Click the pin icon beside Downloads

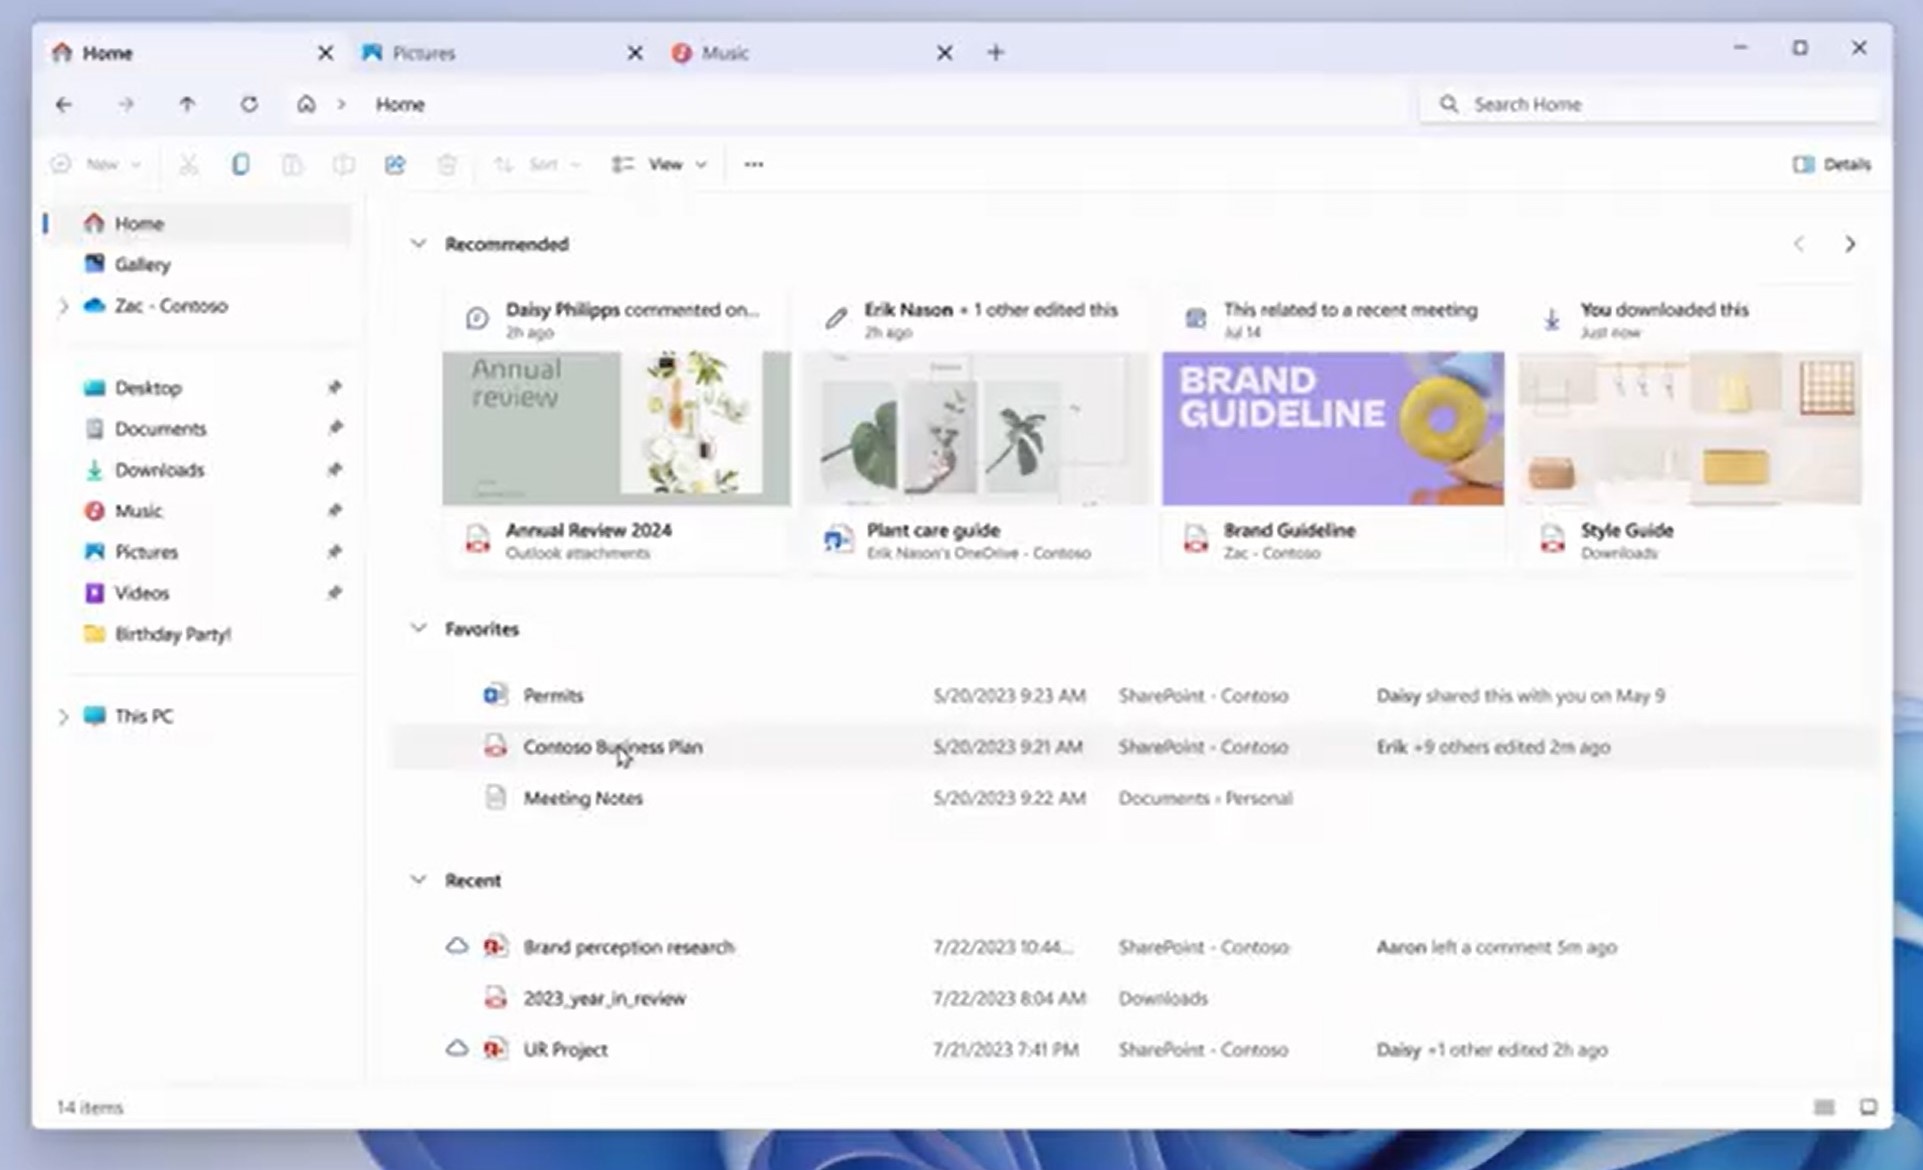(335, 469)
